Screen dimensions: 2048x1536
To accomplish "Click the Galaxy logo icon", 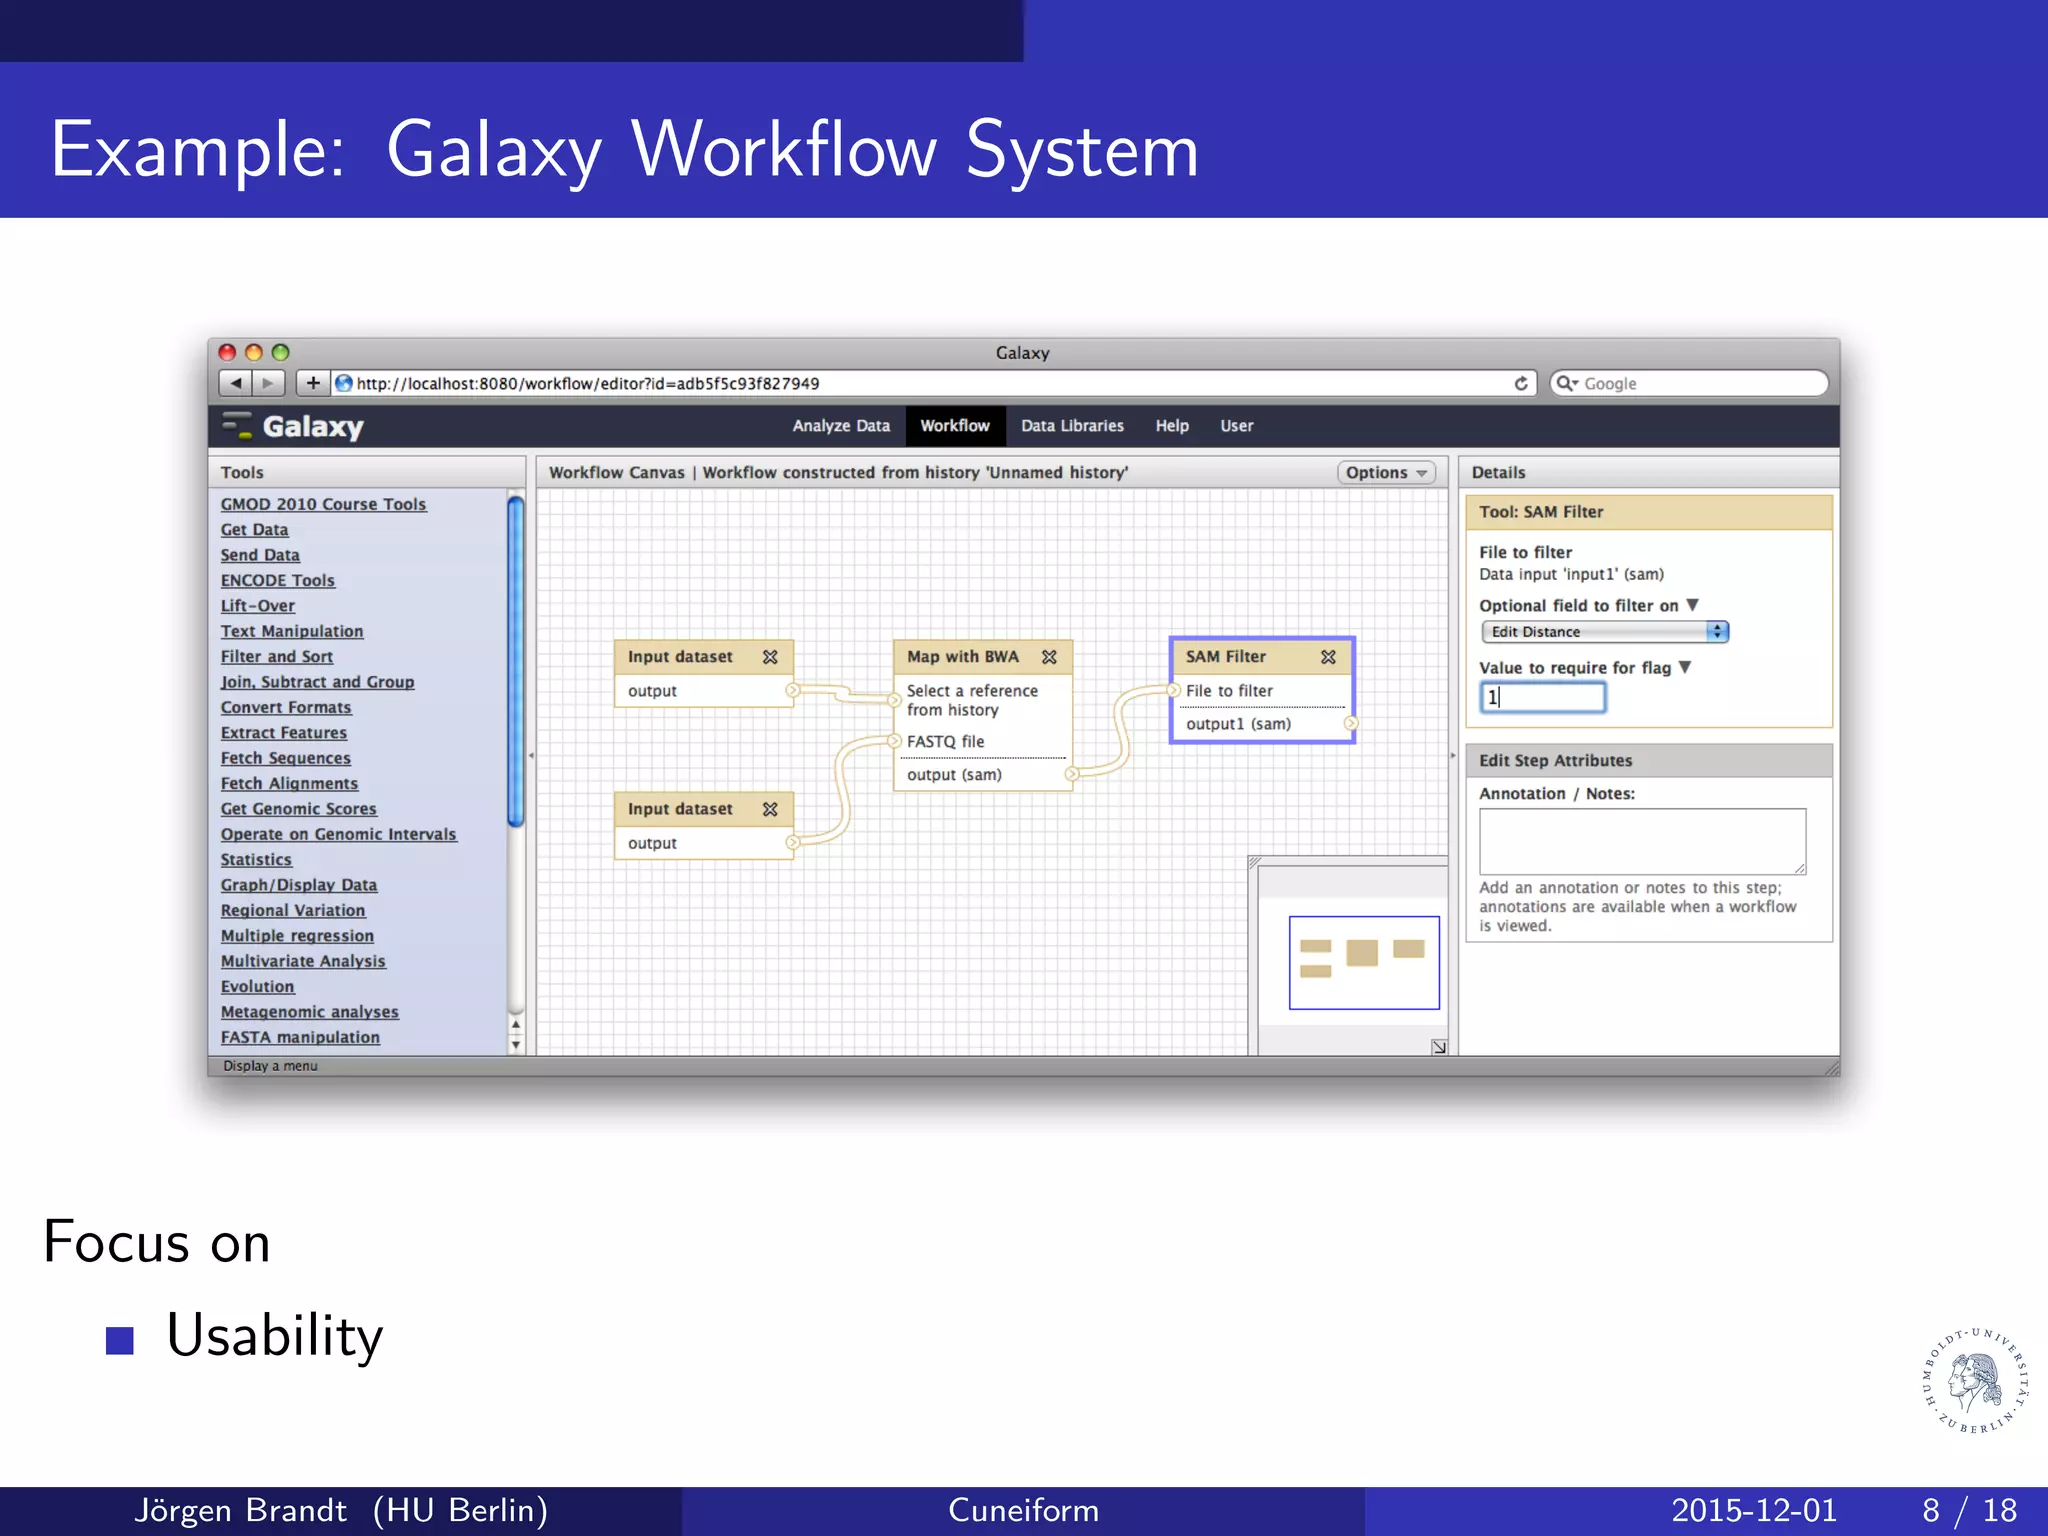I will [x=237, y=426].
